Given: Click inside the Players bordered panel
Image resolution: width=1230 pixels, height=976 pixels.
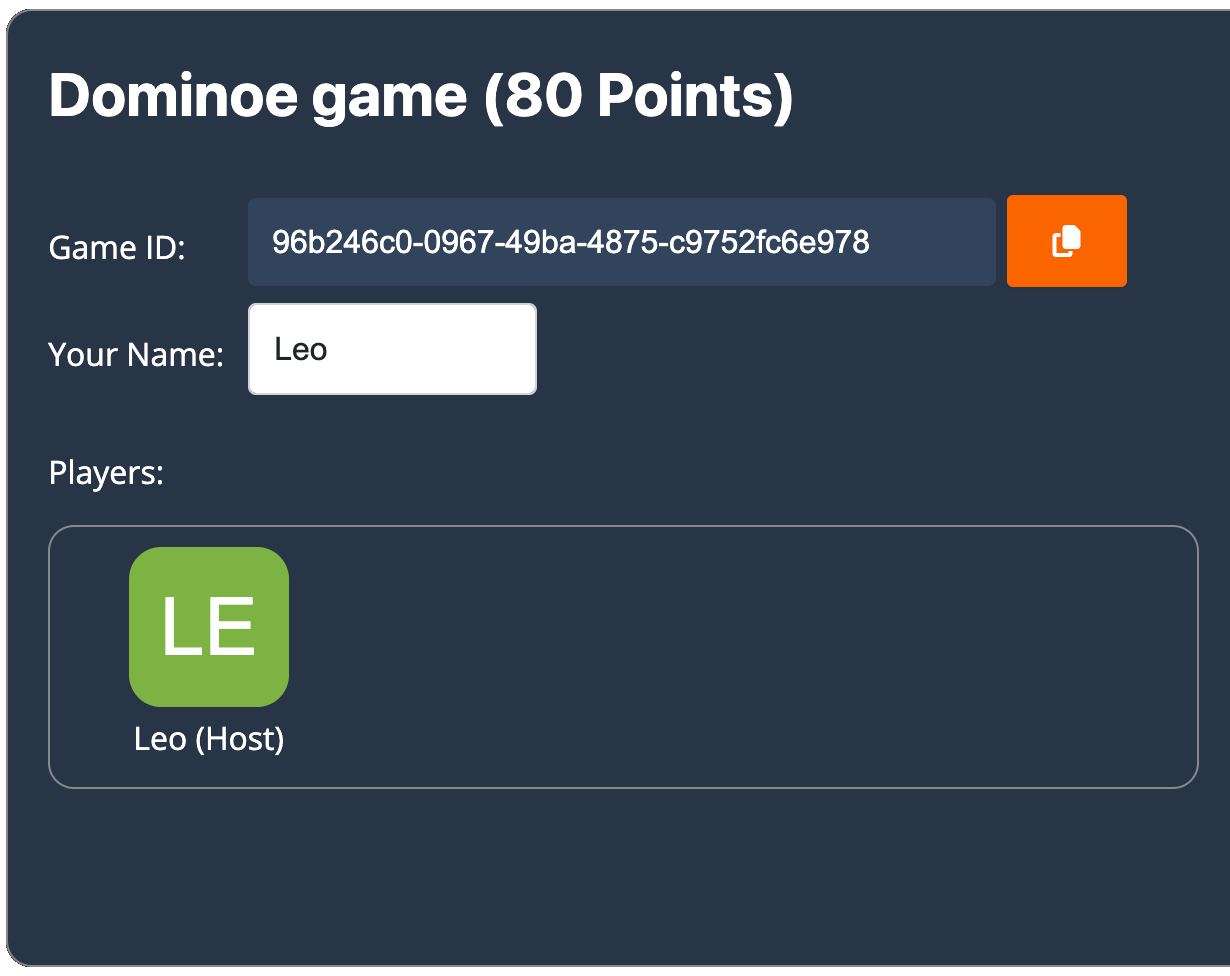Looking at the screenshot, I should point(700,655).
